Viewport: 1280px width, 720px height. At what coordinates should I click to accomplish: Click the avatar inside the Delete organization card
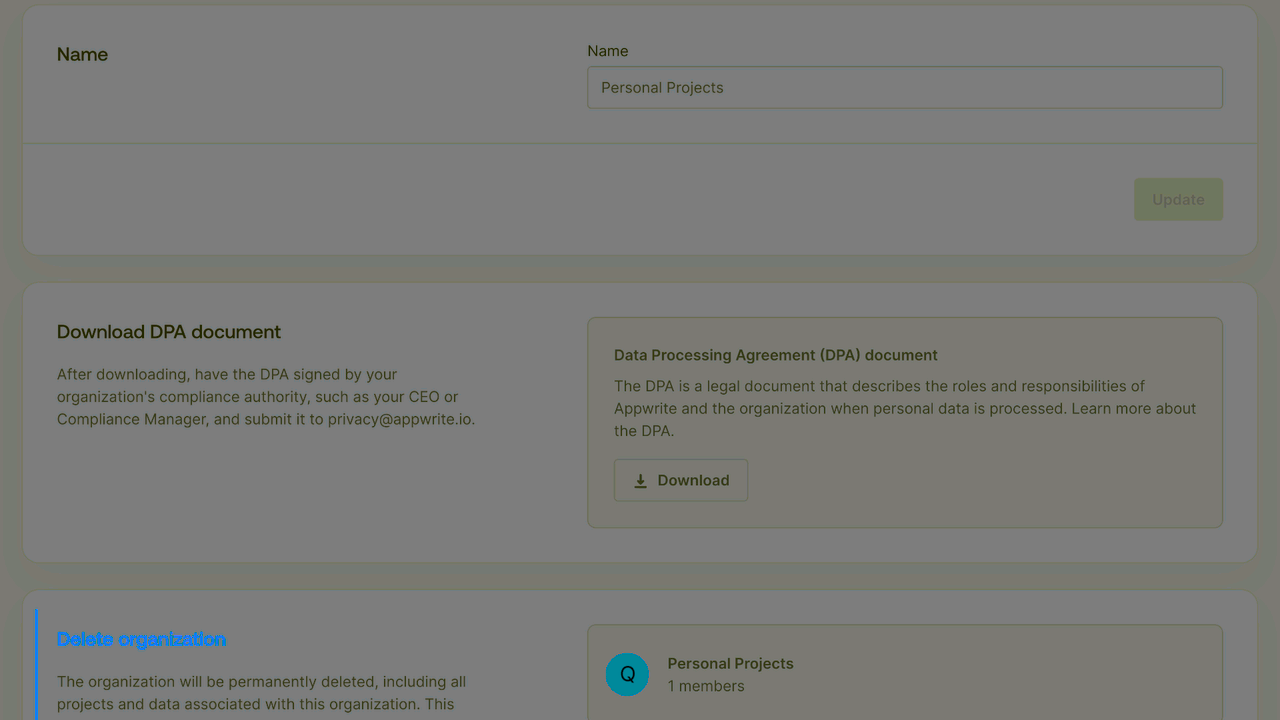point(627,674)
